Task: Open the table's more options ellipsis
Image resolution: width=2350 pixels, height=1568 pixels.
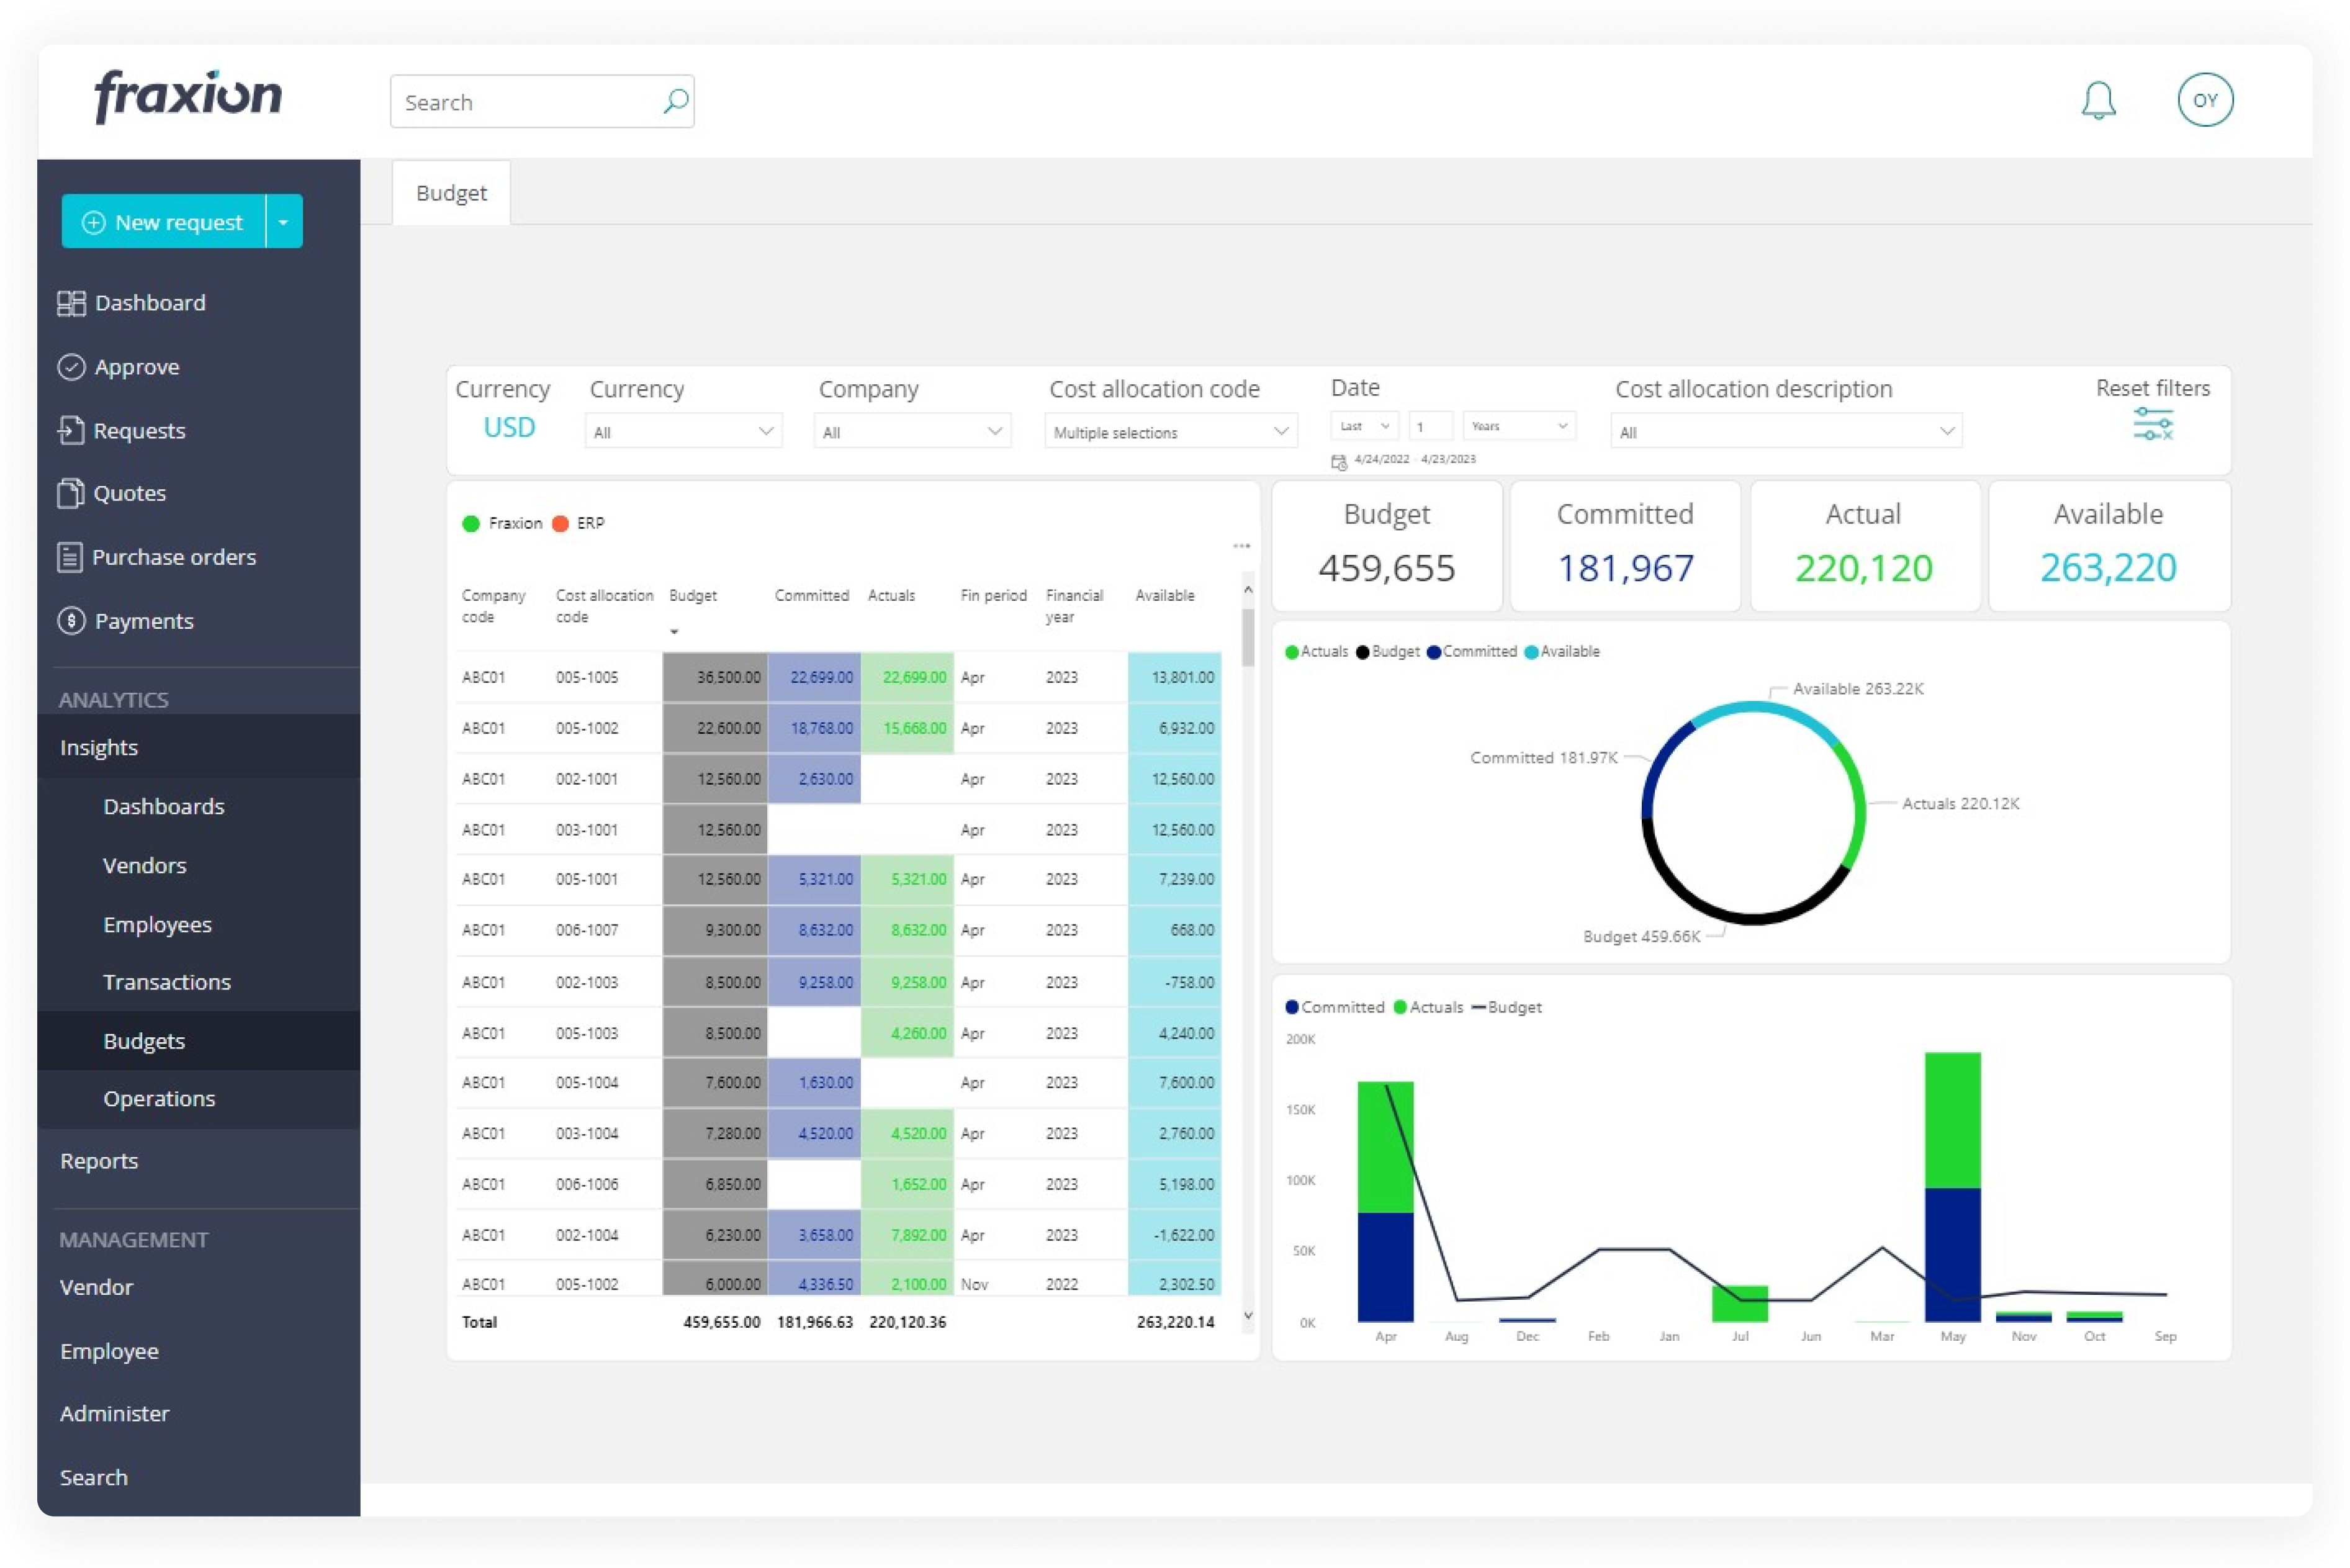Action: pos(1241,546)
